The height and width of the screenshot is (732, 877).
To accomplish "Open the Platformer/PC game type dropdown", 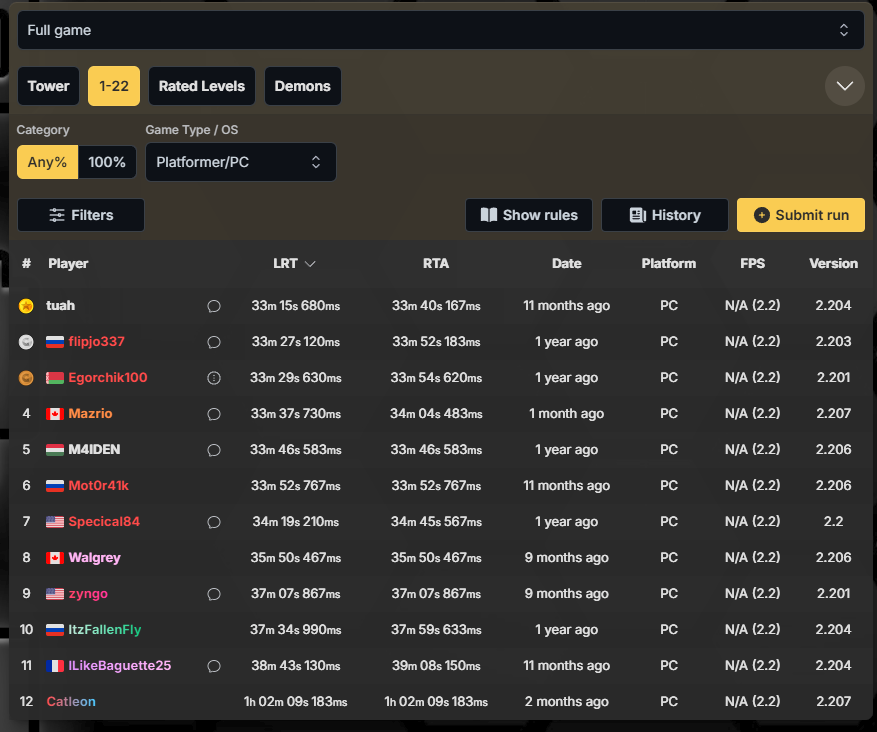I will (241, 162).
